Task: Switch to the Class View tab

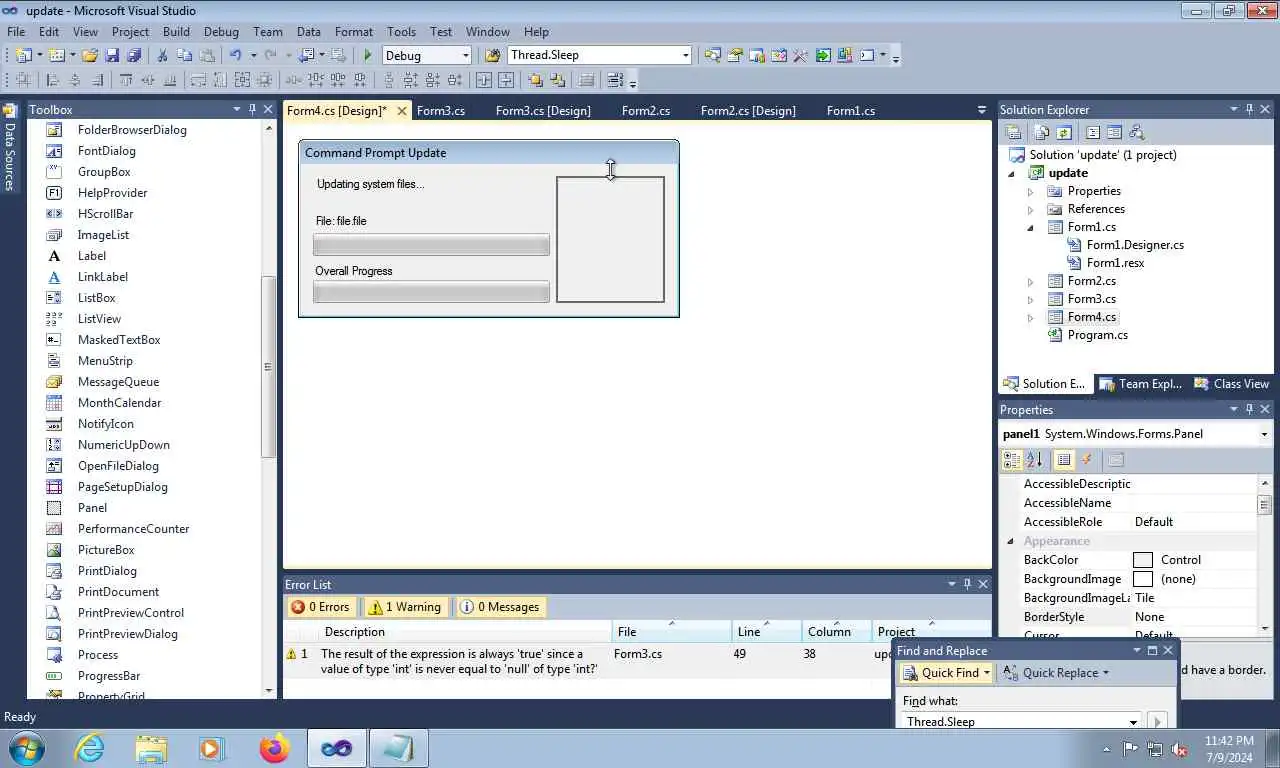Action: [x=1232, y=384]
